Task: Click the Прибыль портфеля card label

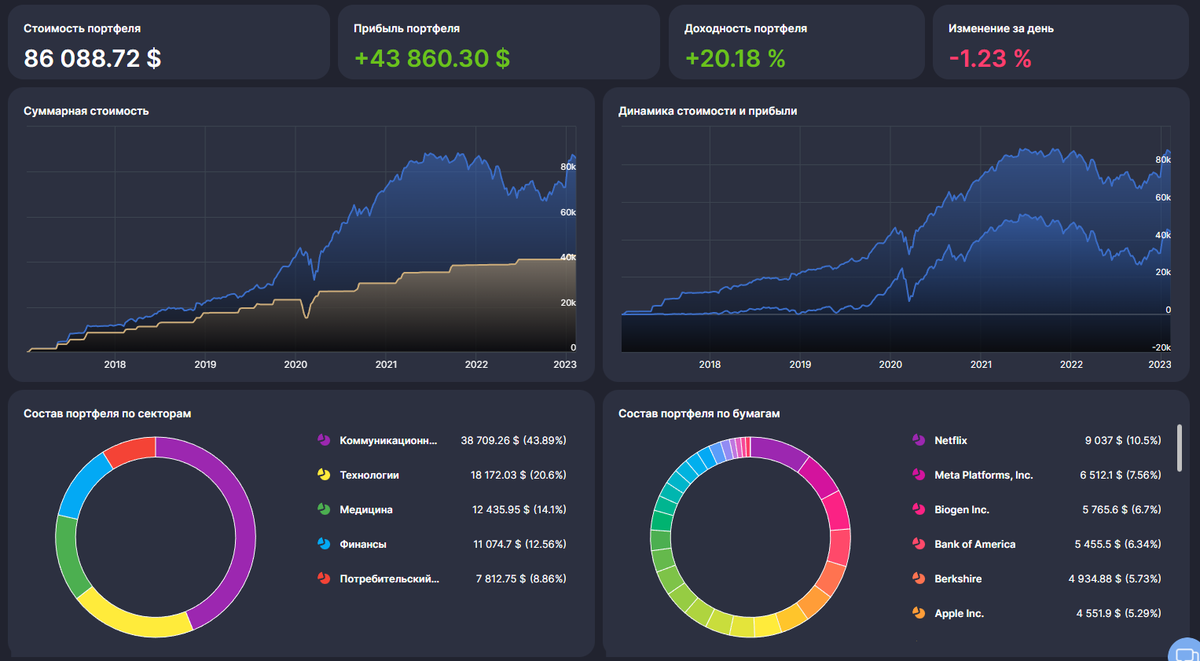Action: 407,28
